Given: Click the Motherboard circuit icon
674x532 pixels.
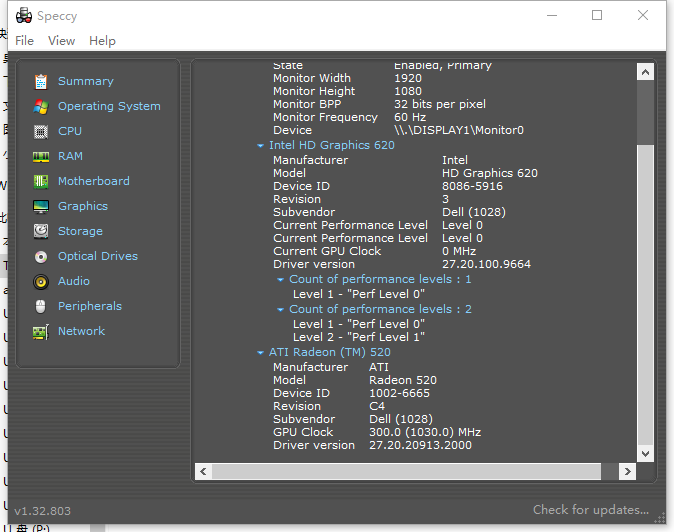Looking at the screenshot, I should click(41, 181).
